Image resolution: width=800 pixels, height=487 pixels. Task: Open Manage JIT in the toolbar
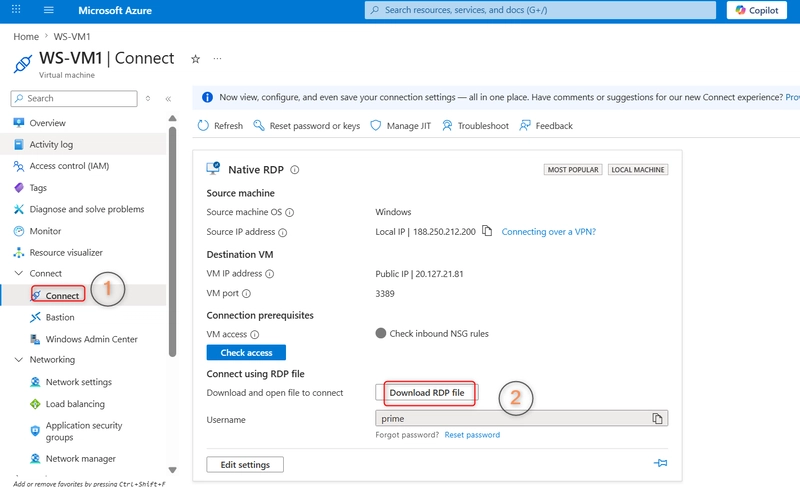(x=401, y=126)
